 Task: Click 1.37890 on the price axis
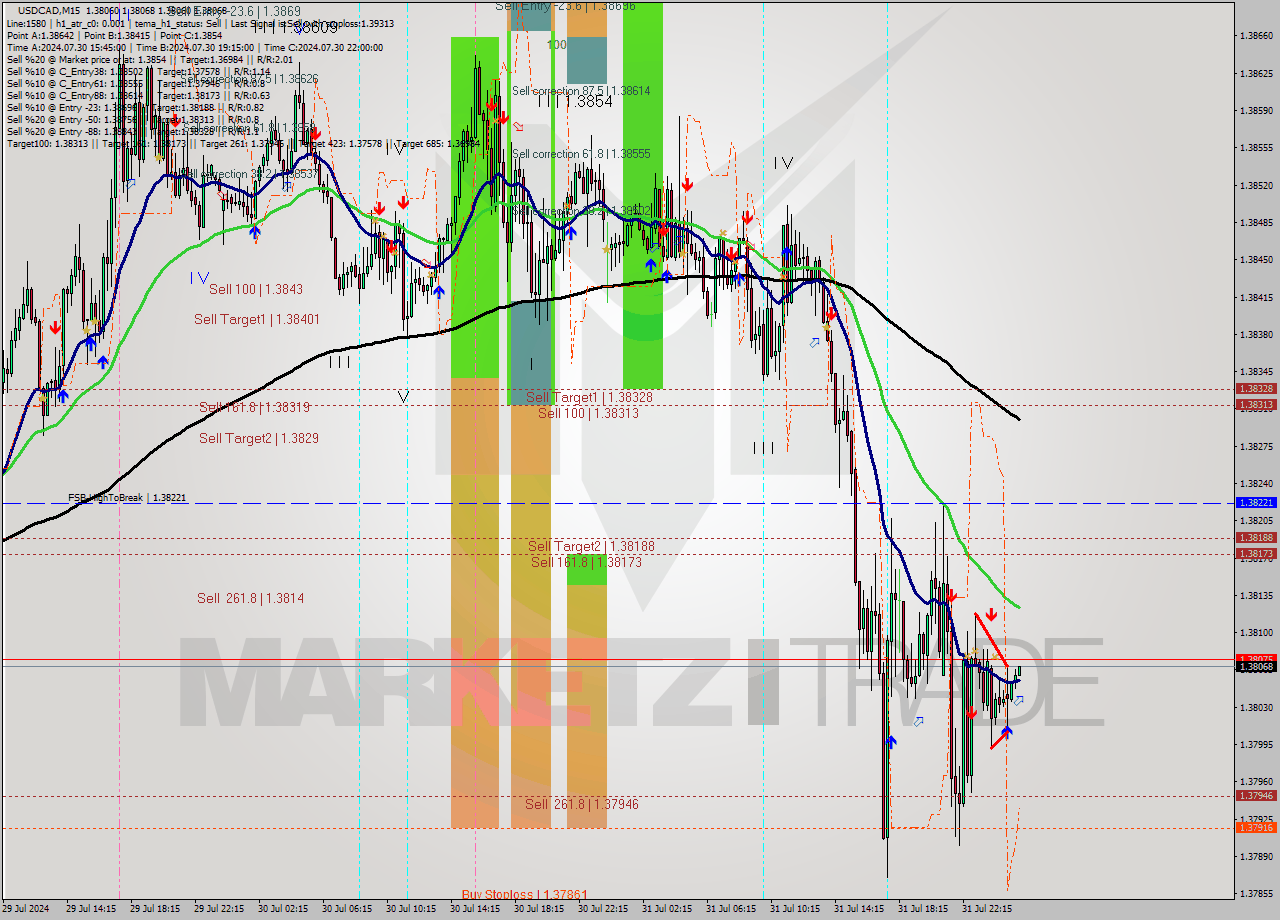tap(1256, 857)
